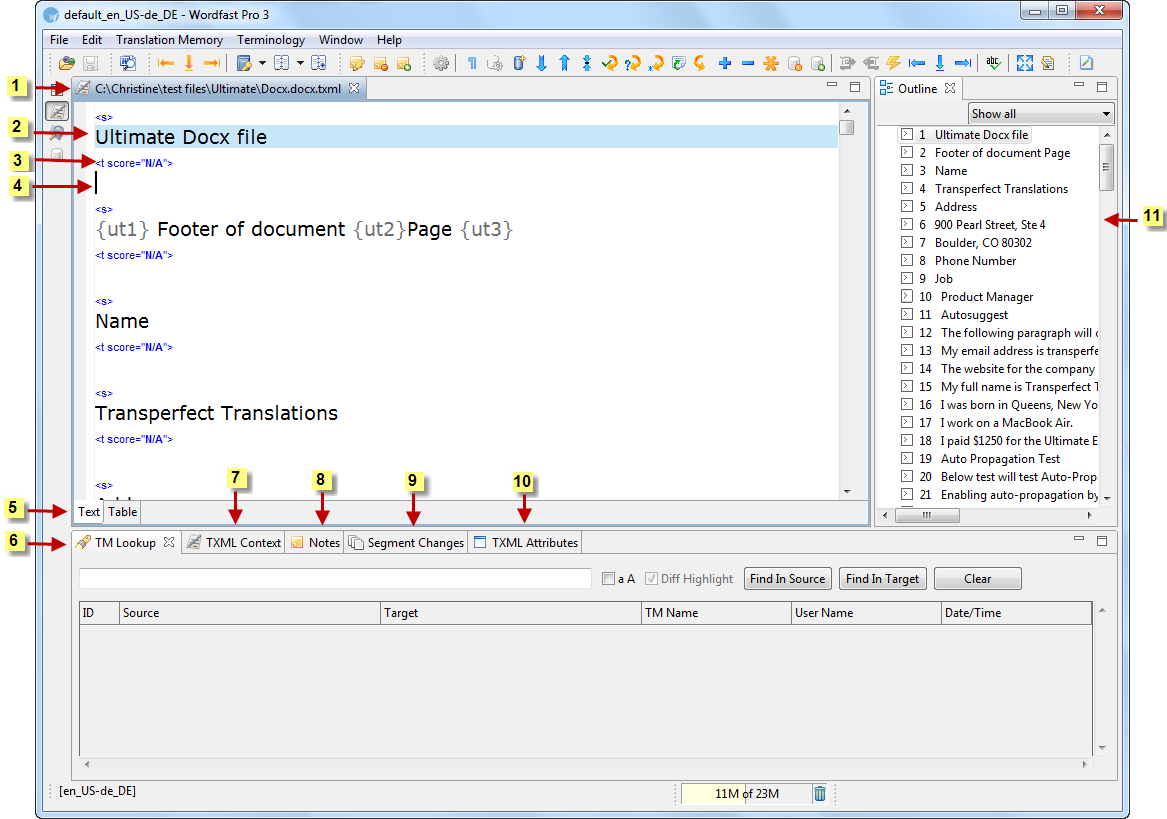
Task: Click the blue up arrow toolbar icon
Action: (564, 63)
